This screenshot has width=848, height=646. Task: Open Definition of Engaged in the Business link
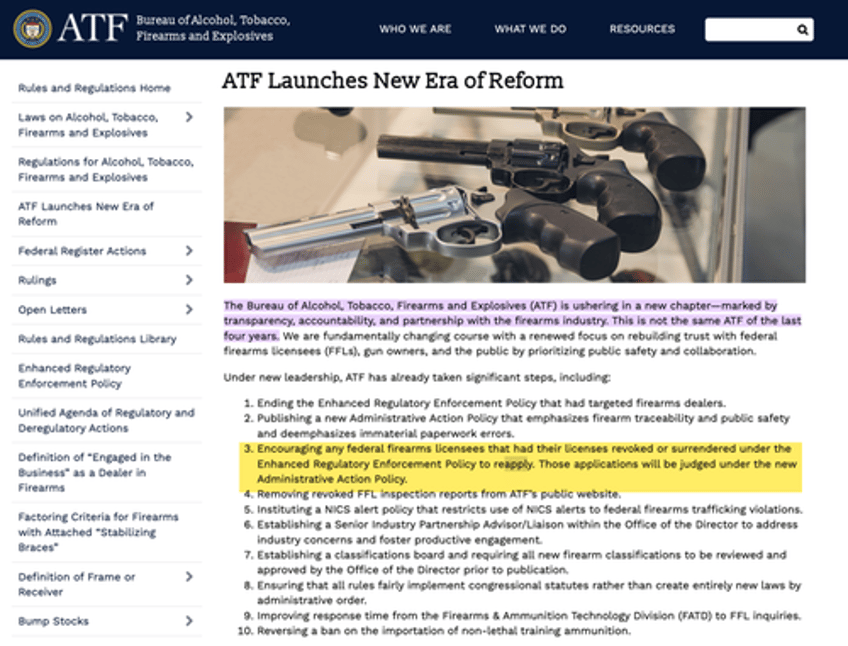95,472
